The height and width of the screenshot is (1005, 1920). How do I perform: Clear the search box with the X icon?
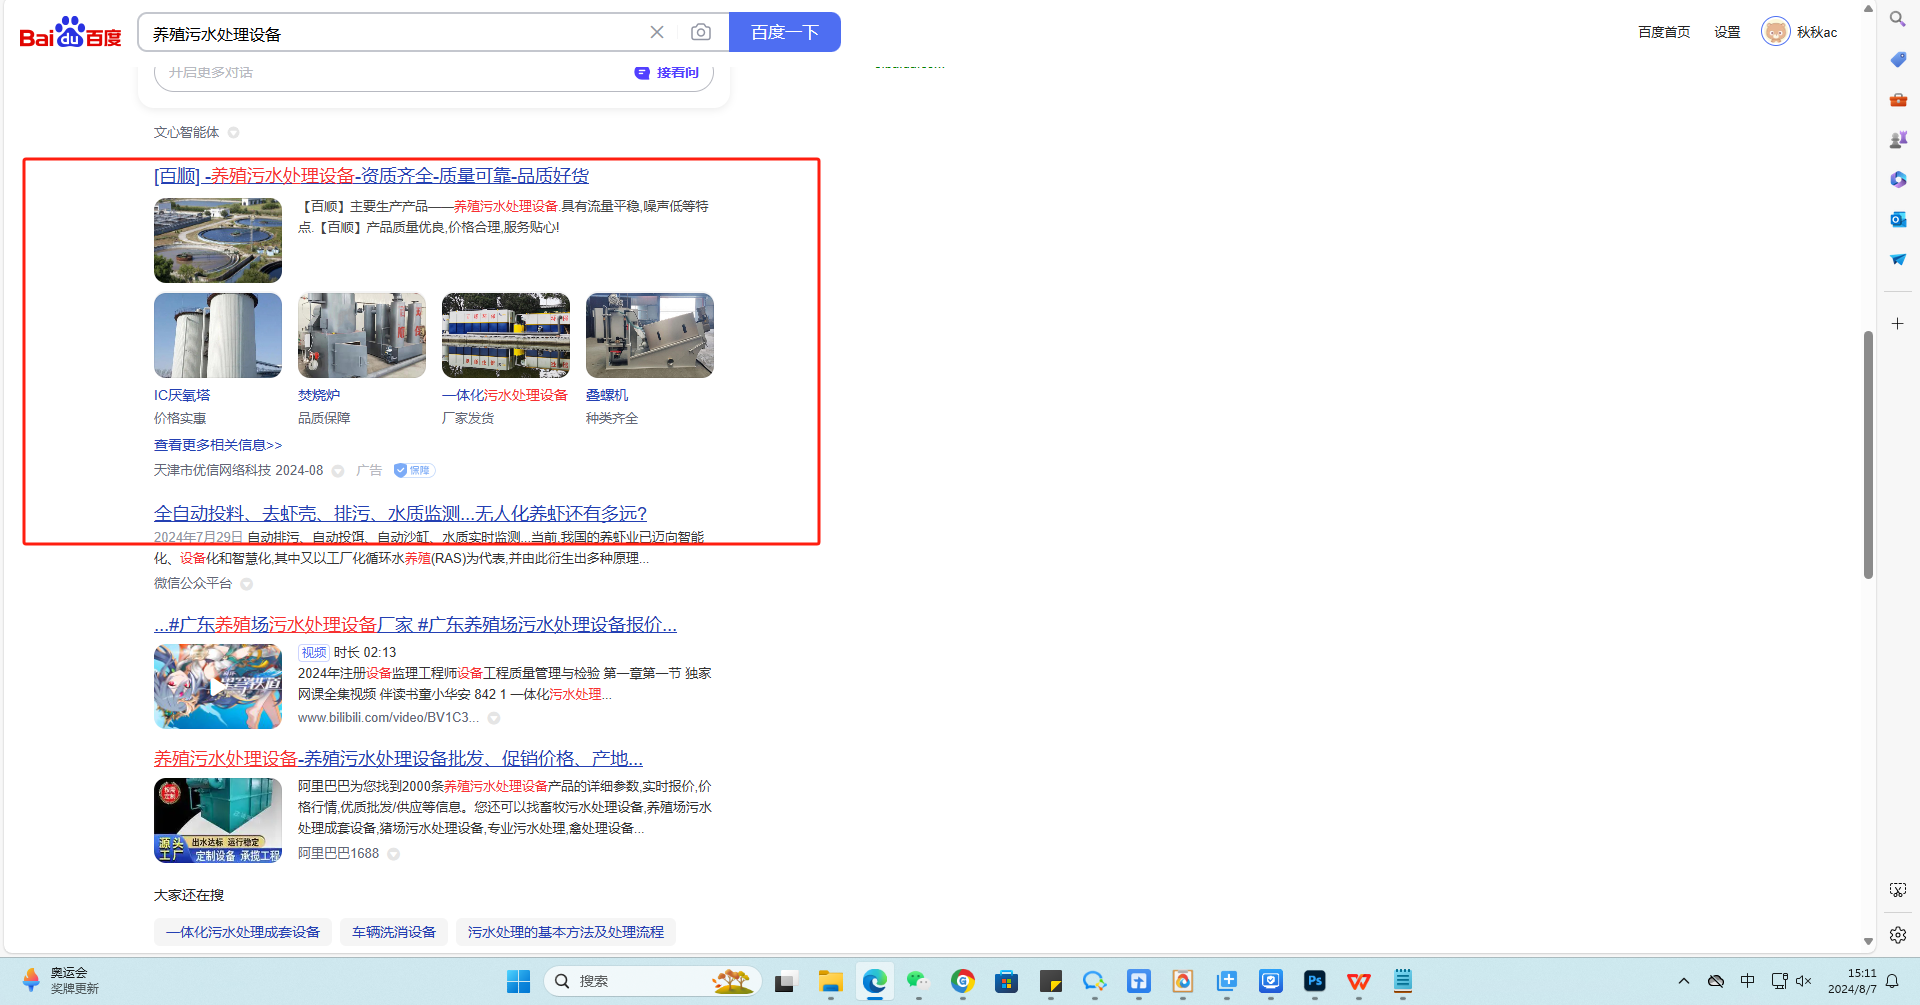tap(657, 32)
